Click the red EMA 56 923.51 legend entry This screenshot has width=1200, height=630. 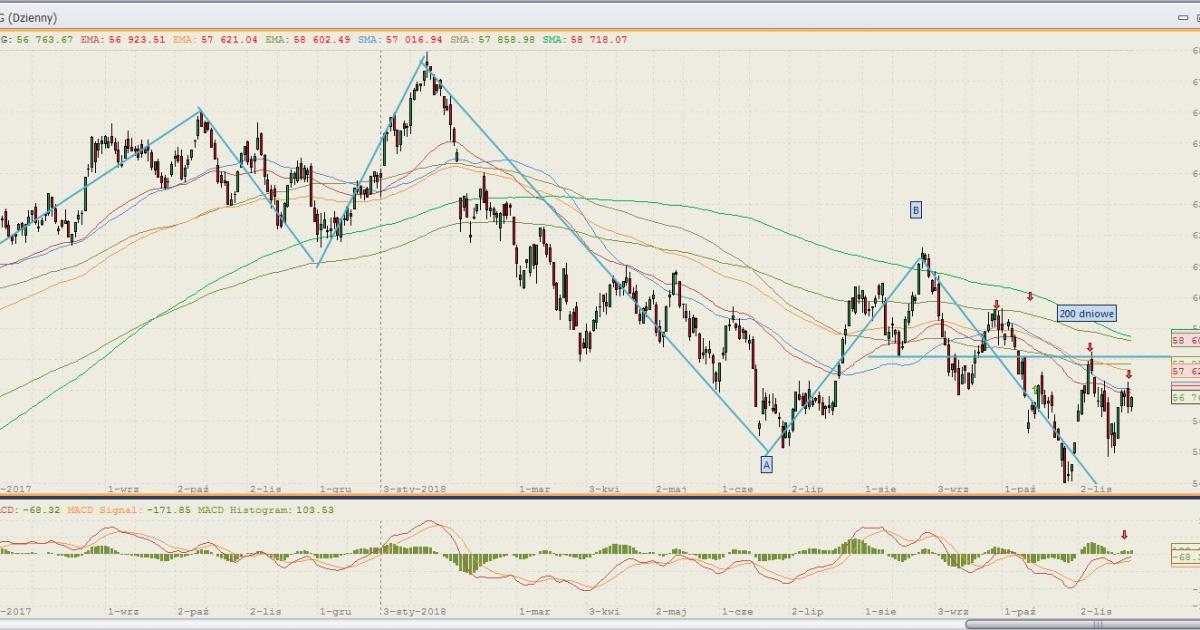tap(112, 40)
